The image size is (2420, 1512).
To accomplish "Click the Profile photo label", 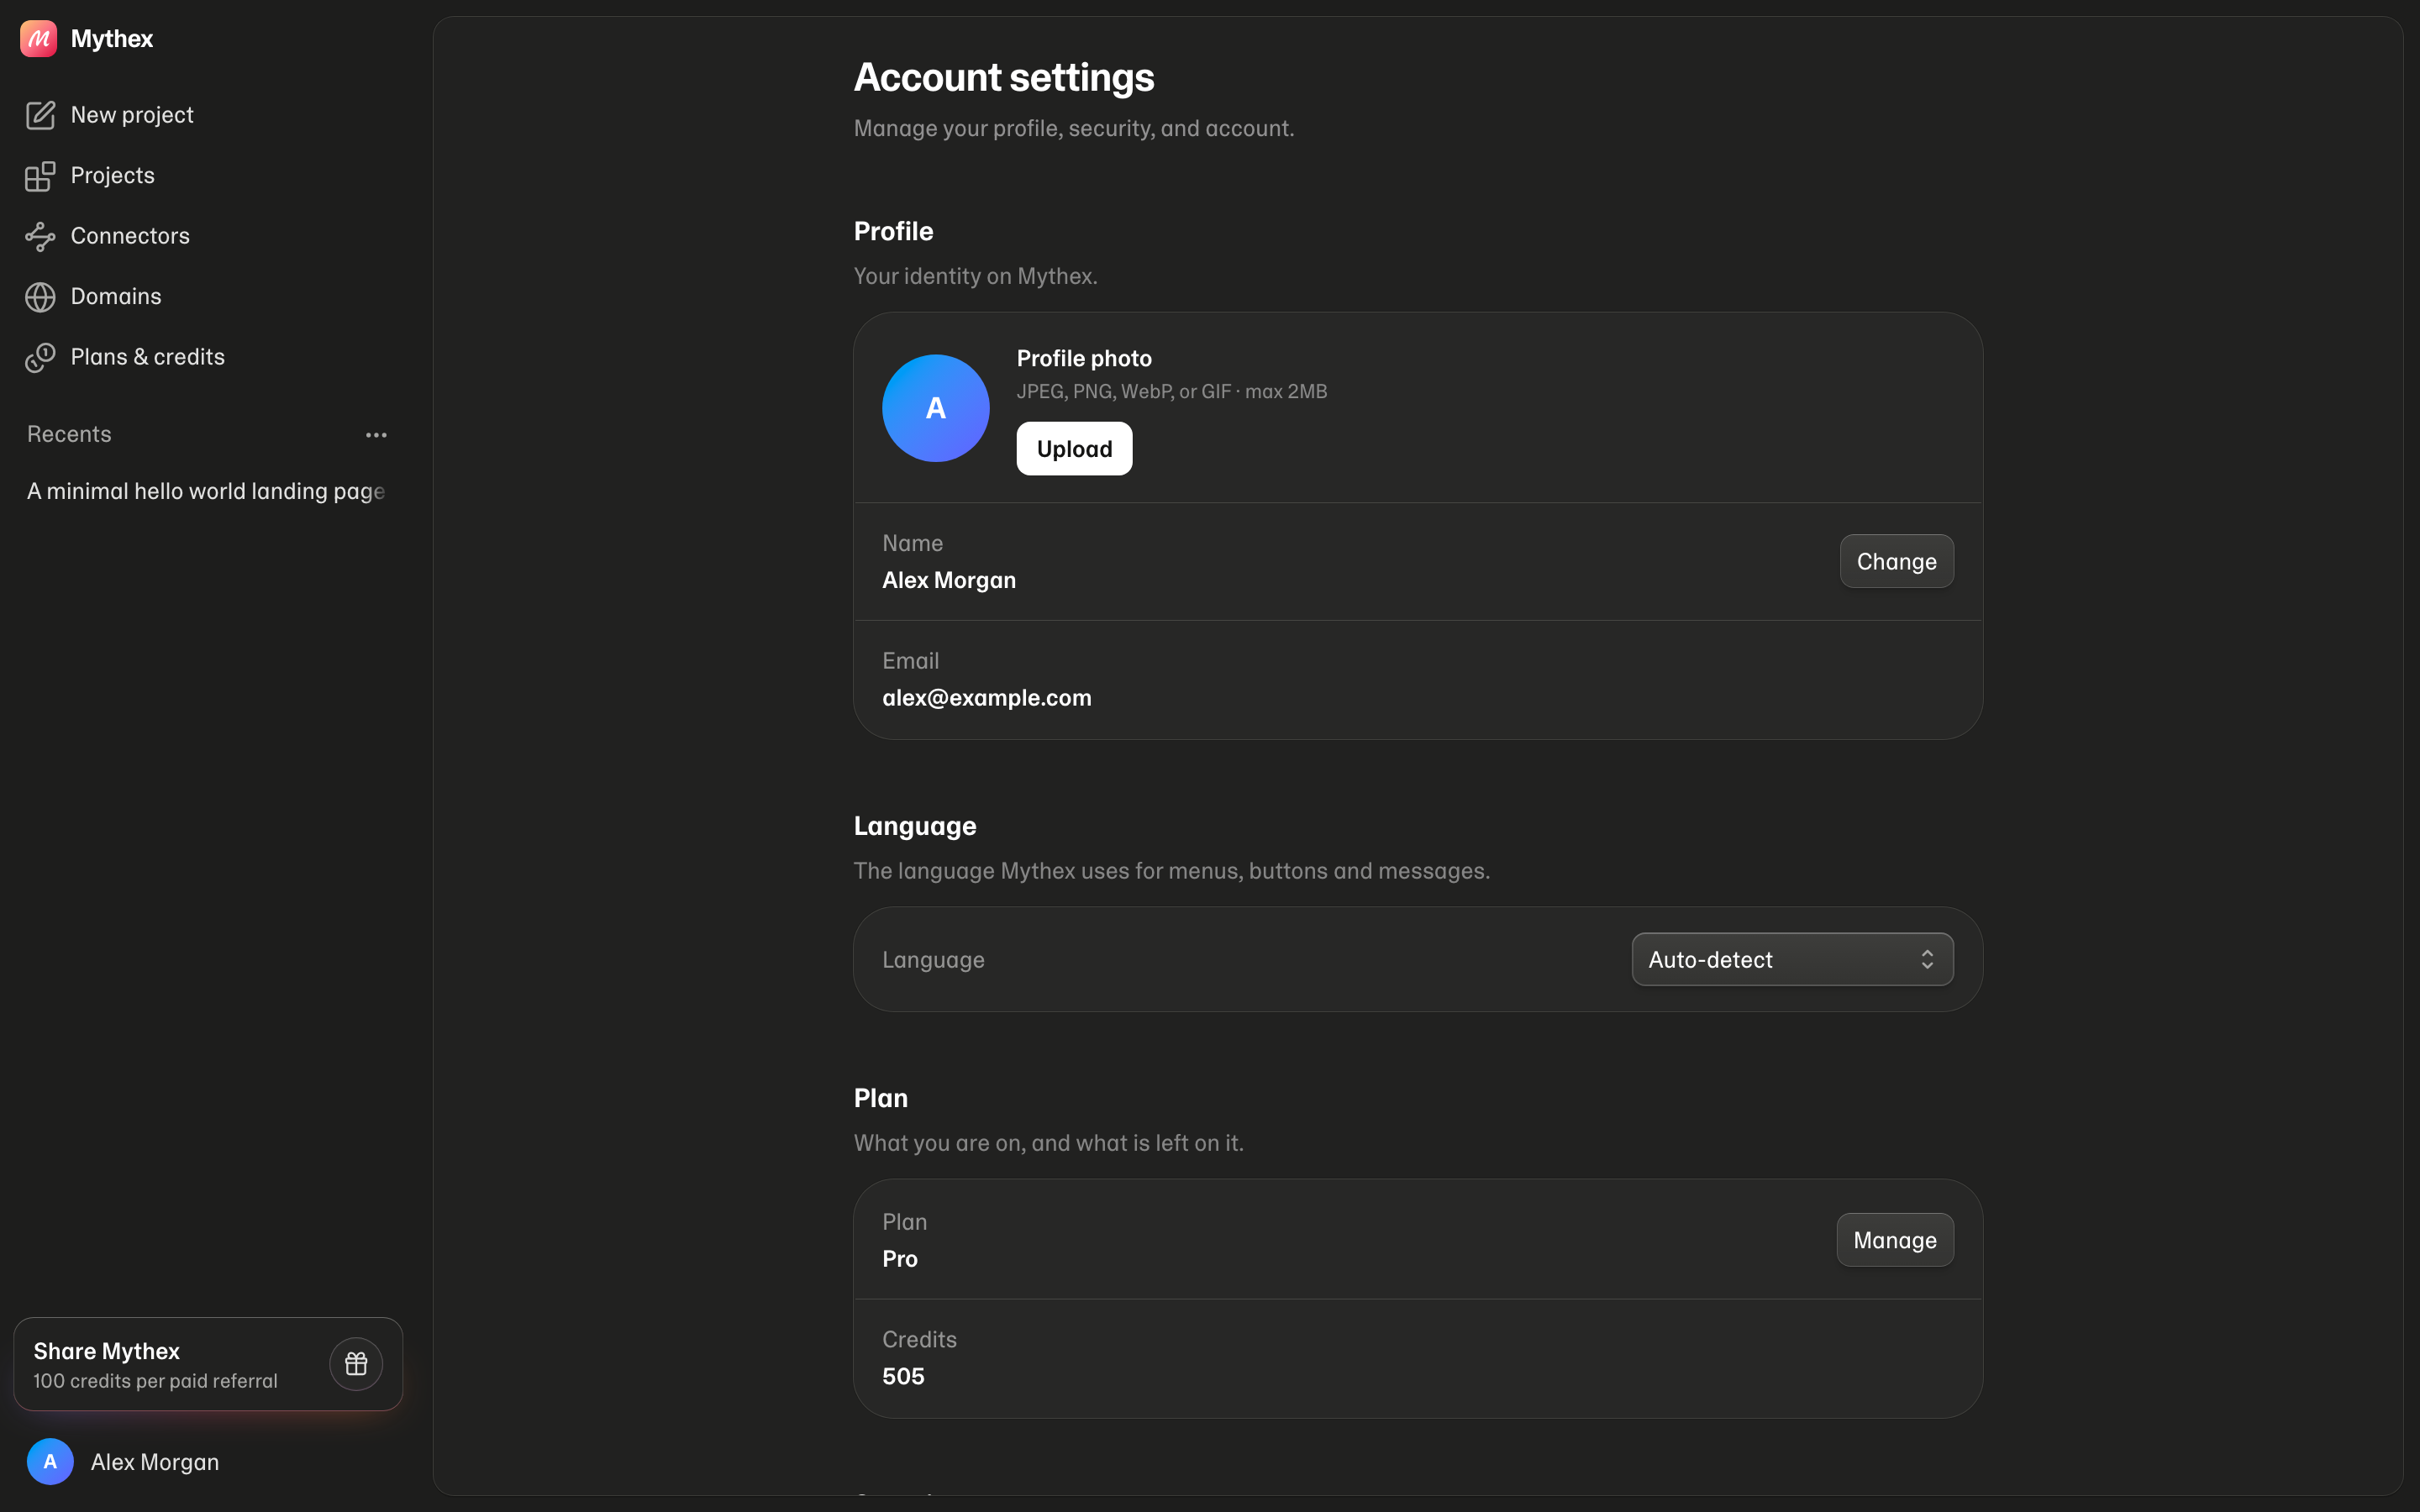I will click(x=1084, y=359).
